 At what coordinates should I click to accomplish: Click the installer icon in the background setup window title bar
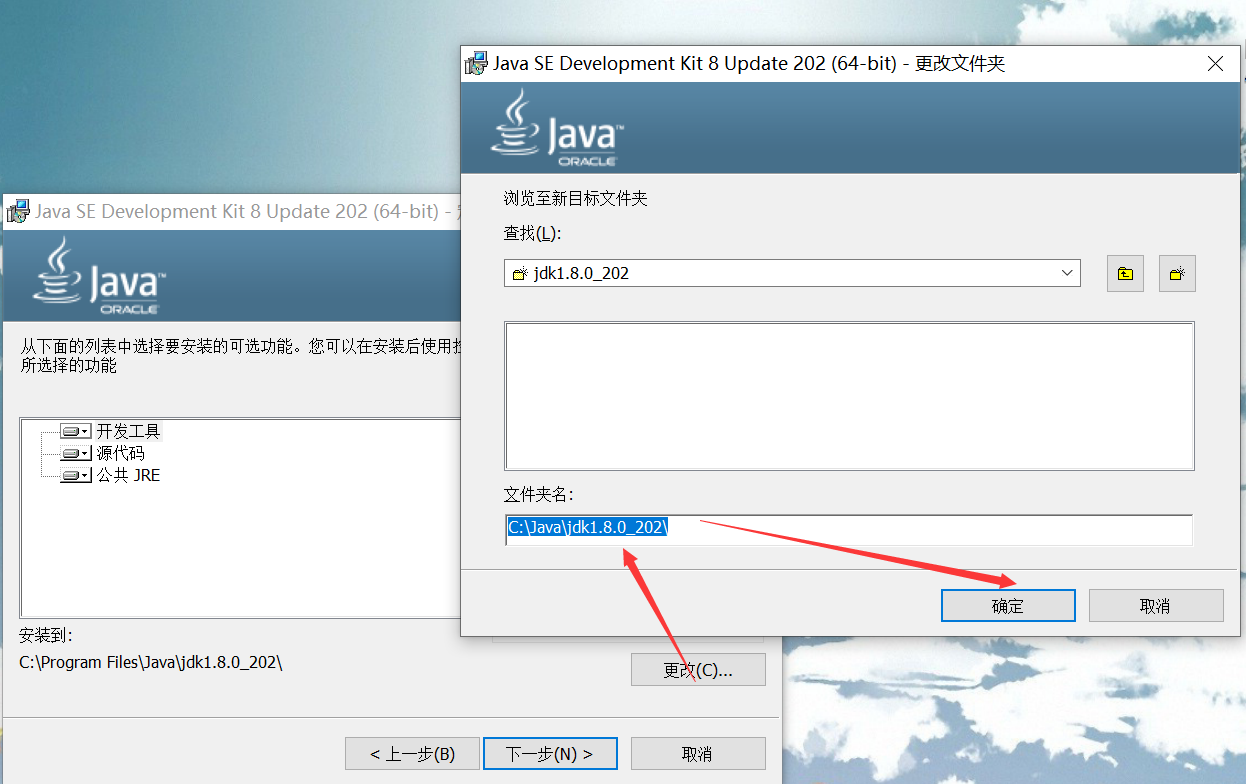[17, 211]
